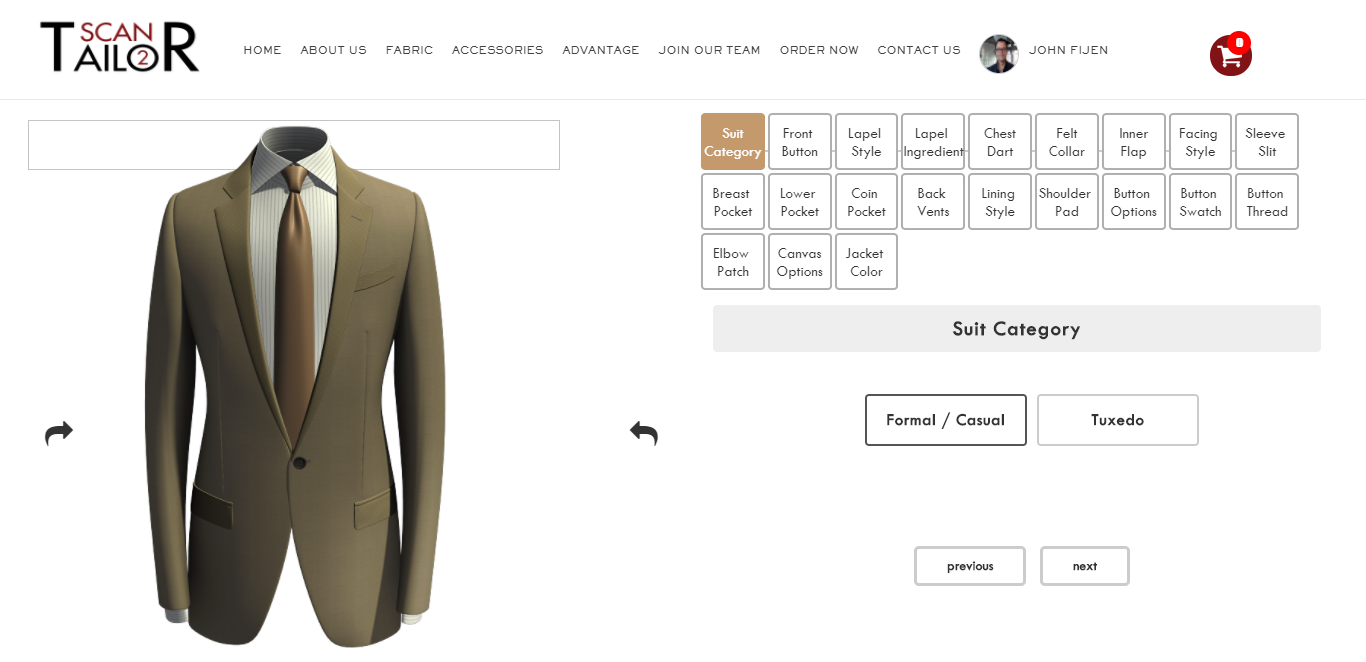The width and height of the screenshot is (1366, 662).
Task: Select the Tuxedo suit category
Action: pyautogui.click(x=1117, y=420)
